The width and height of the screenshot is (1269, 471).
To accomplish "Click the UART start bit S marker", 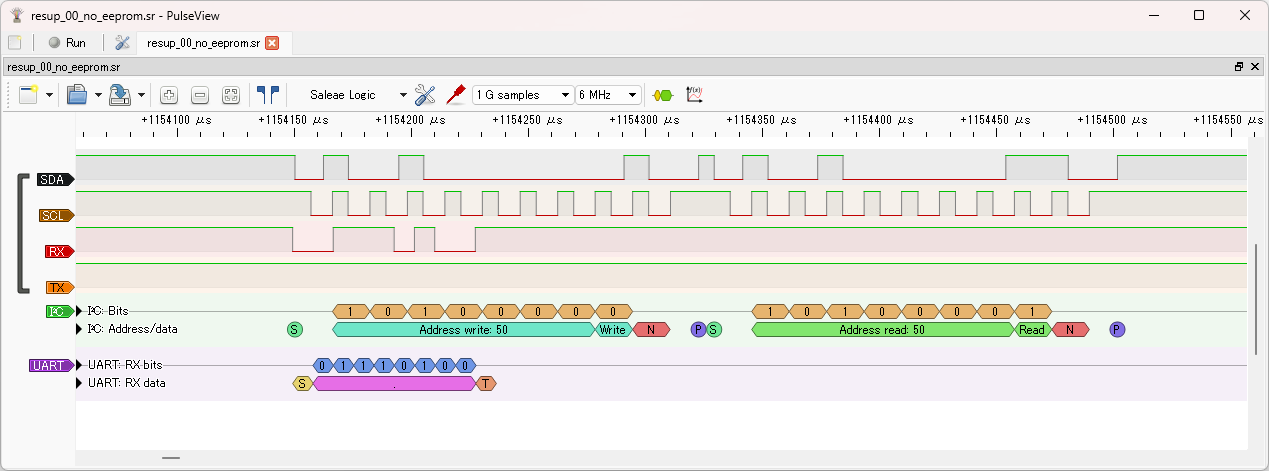I will click(303, 383).
